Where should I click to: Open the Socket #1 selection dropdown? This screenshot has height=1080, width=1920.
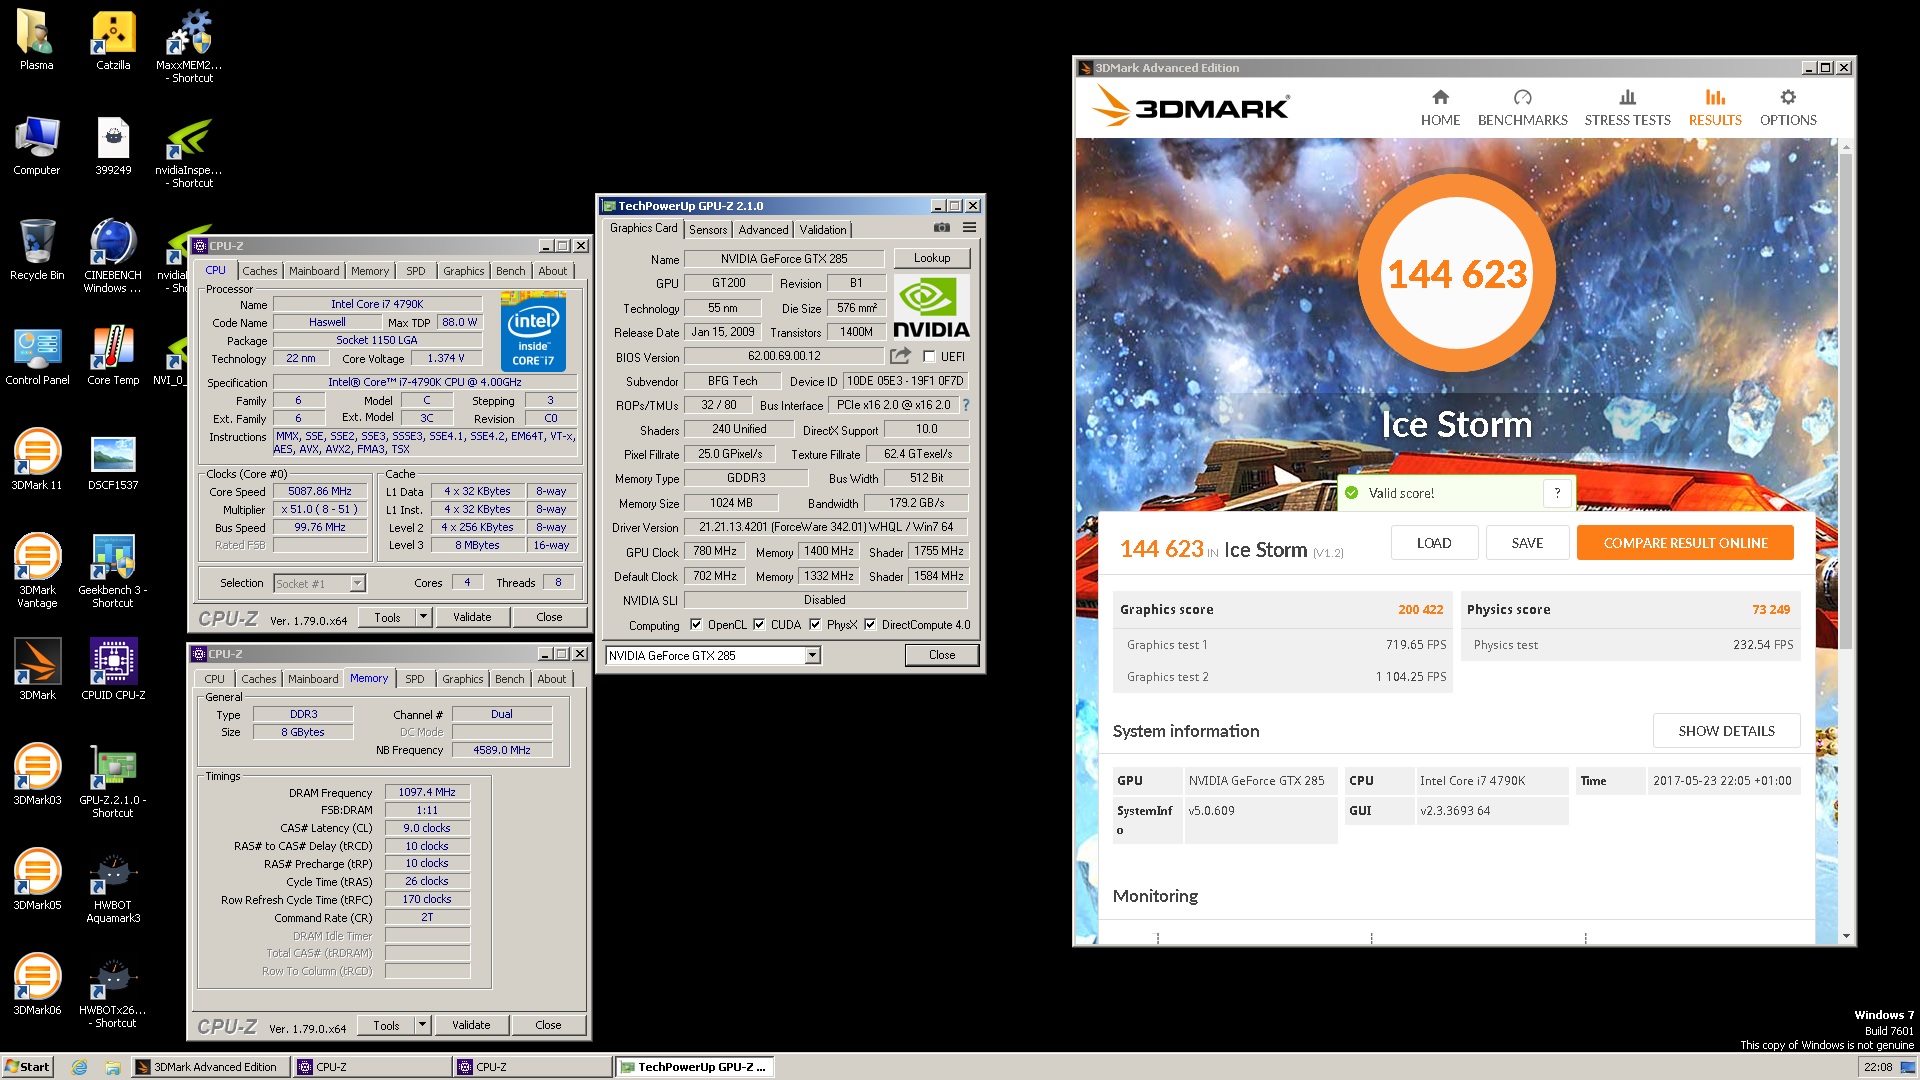click(357, 583)
